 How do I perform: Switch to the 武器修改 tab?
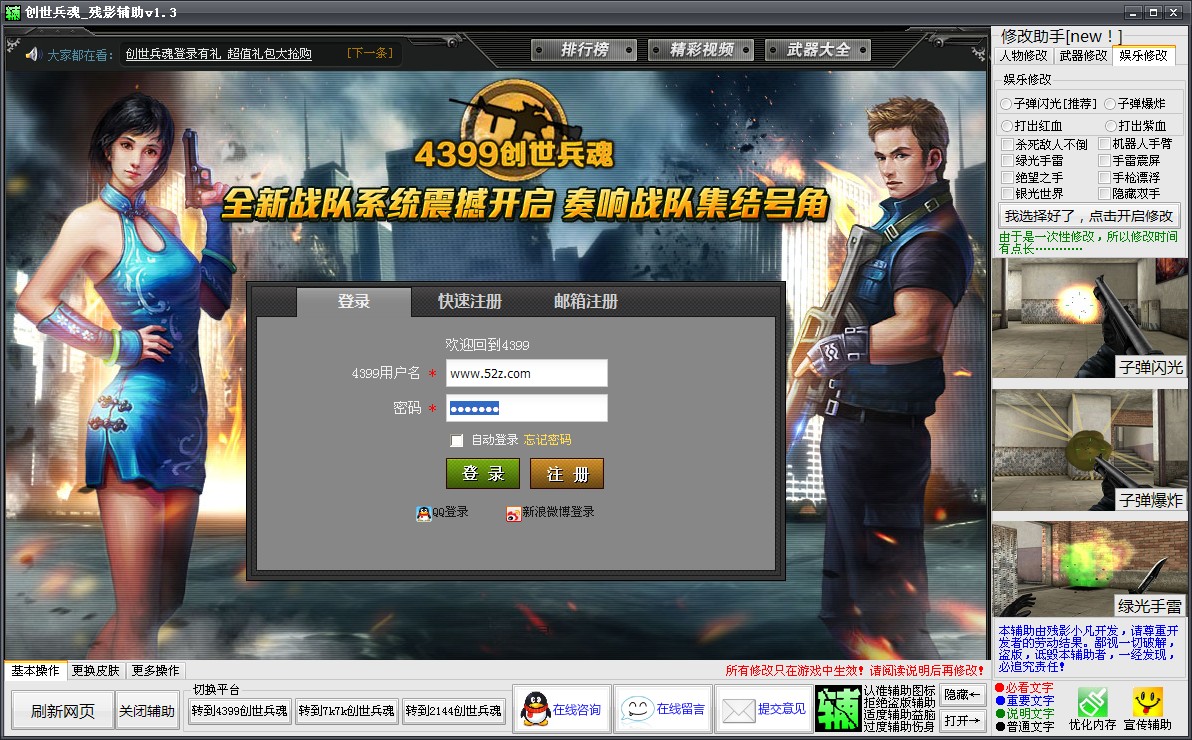click(x=1083, y=56)
